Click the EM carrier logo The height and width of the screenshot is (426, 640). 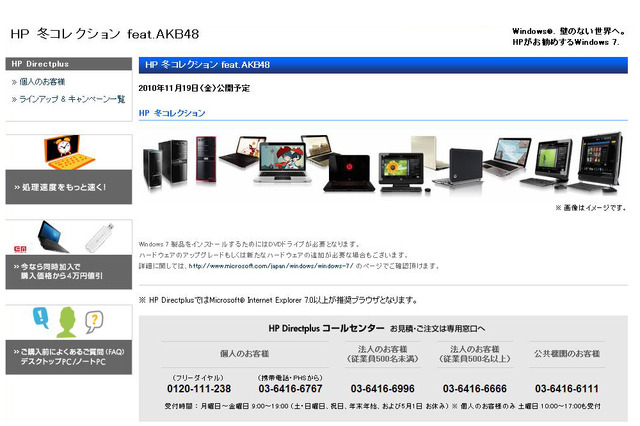click(20, 249)
